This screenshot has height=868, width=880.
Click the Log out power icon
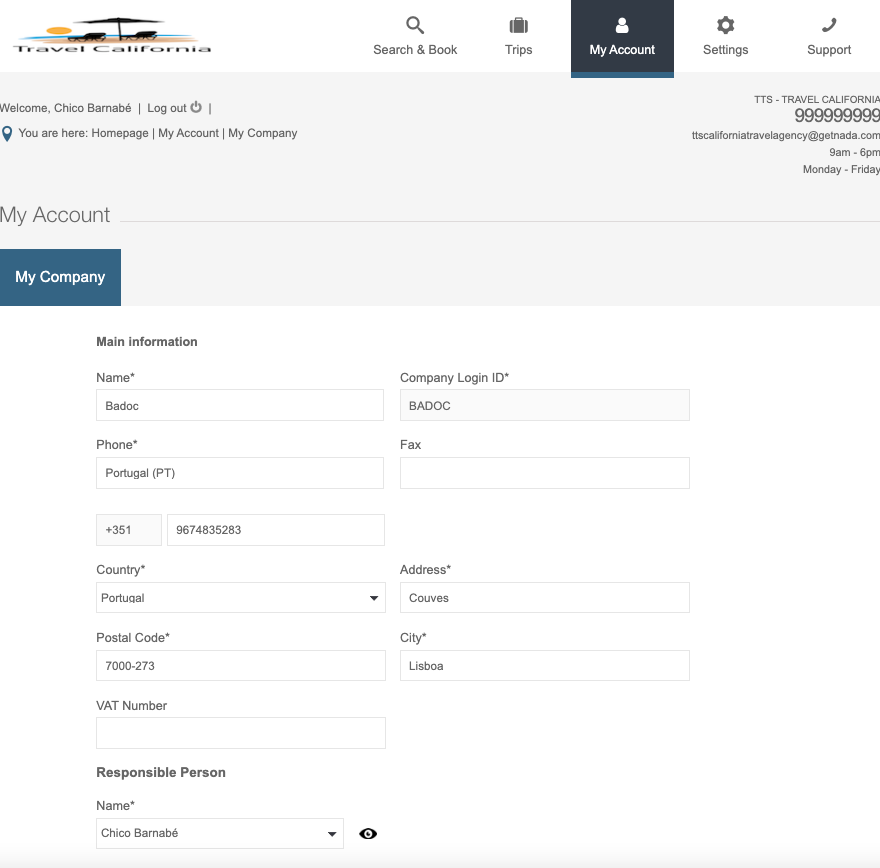pyautogui.click(x=196, y=108)
